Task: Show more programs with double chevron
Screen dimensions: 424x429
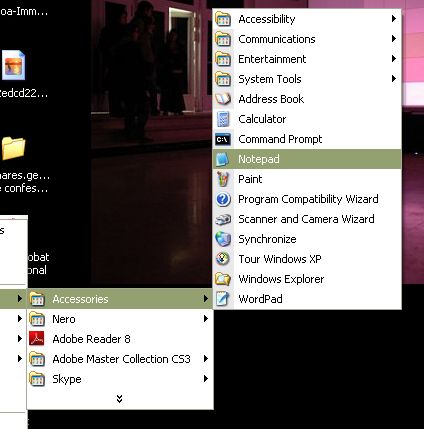Action: 119,399
